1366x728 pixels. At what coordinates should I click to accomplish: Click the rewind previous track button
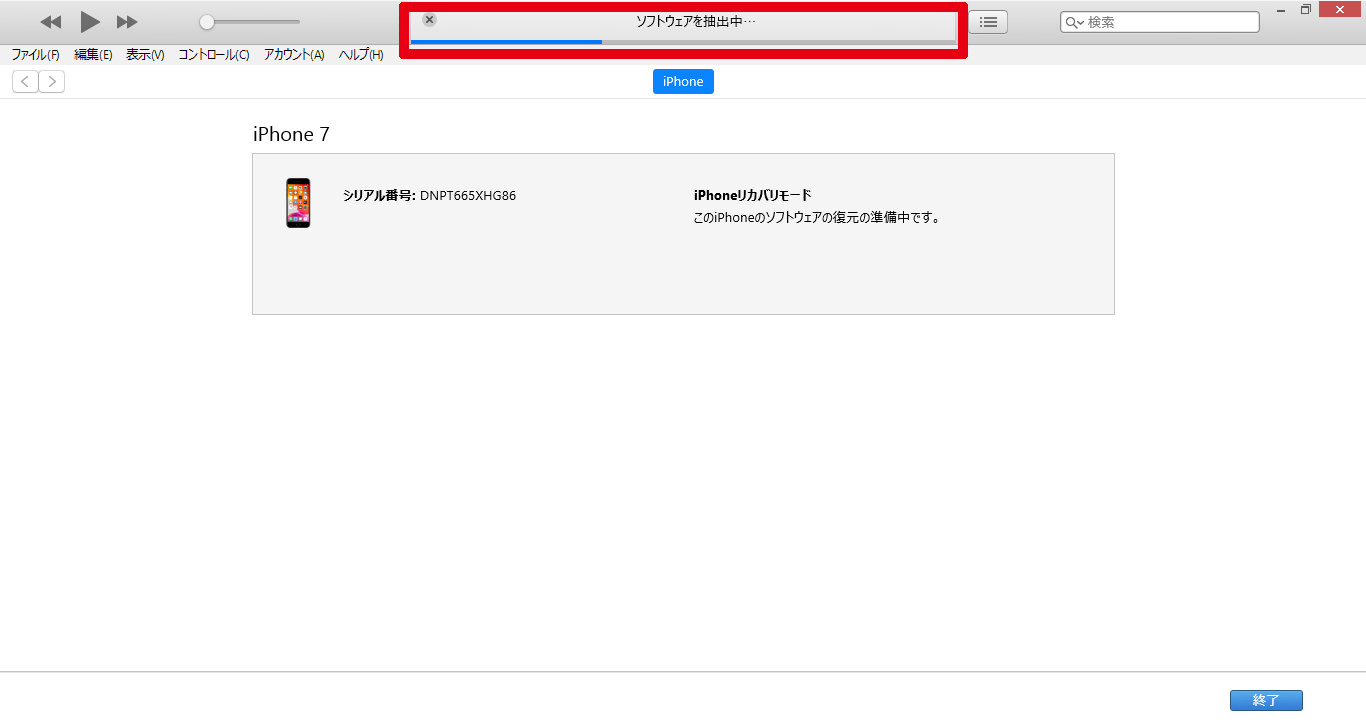(51, 22)
